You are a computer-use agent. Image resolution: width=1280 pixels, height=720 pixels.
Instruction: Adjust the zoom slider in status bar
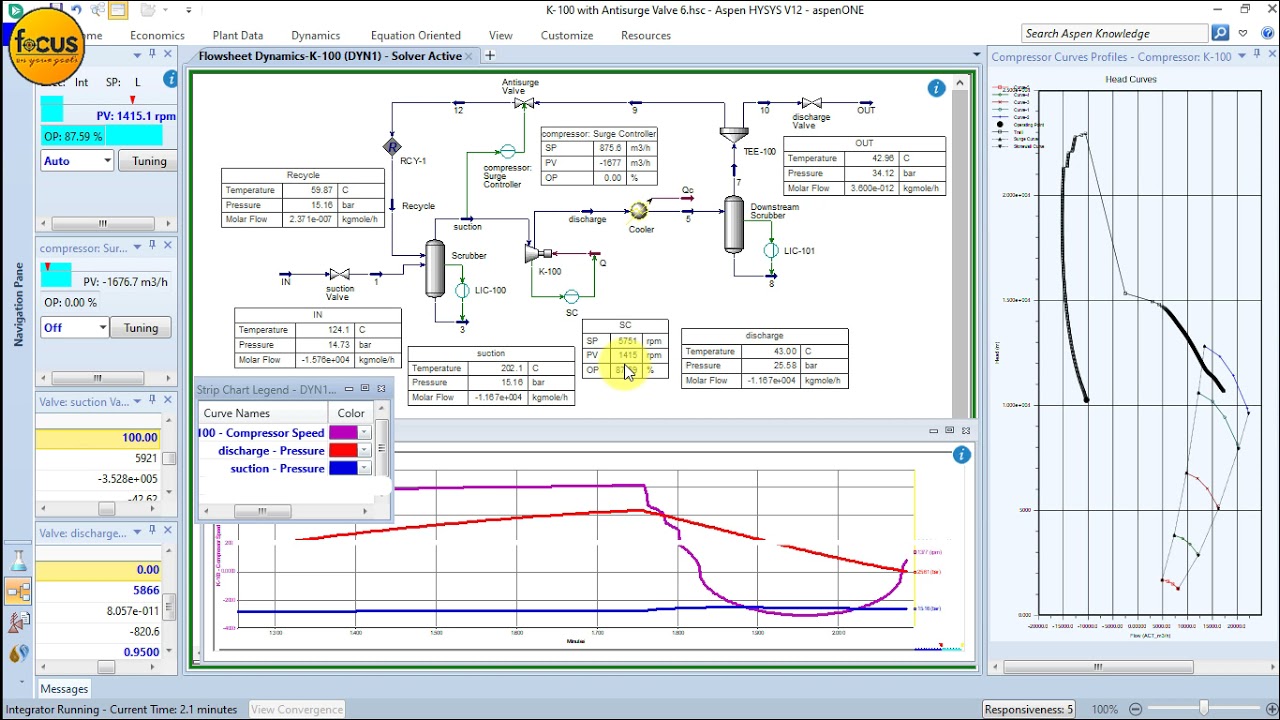point(1204,709)
